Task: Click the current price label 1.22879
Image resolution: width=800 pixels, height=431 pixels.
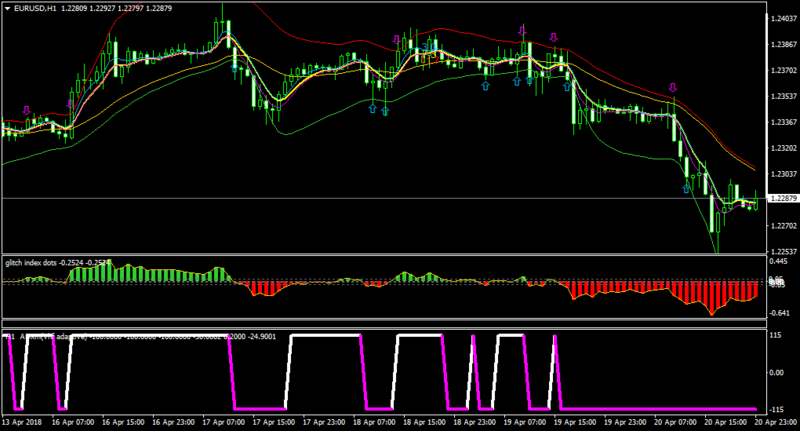Action: 783,198
